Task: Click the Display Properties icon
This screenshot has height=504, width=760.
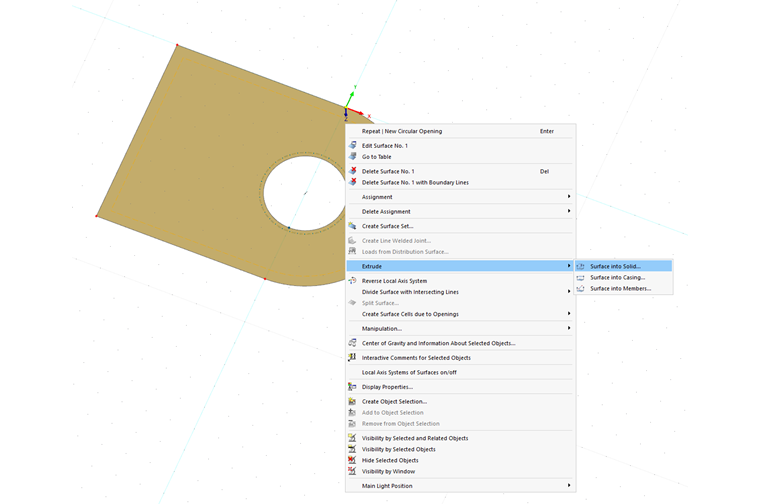Action: point(353,387)
